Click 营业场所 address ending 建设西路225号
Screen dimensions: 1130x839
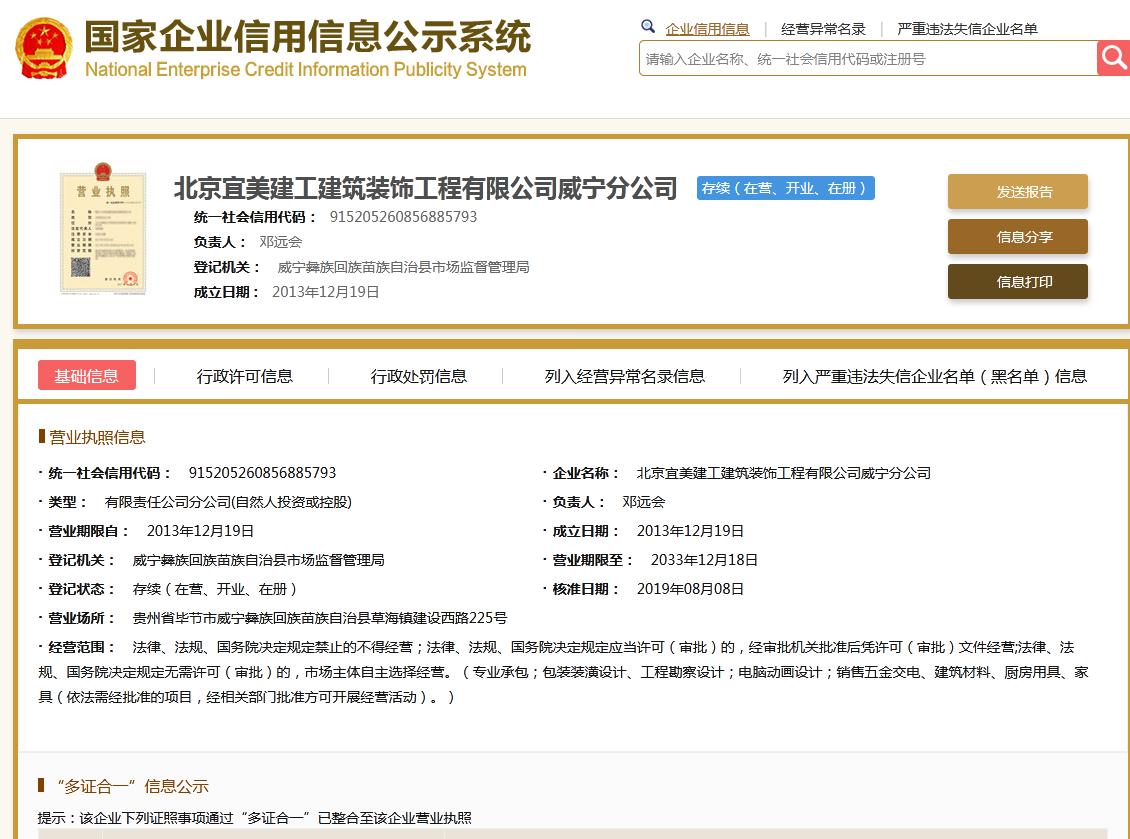tap(319, 618)
